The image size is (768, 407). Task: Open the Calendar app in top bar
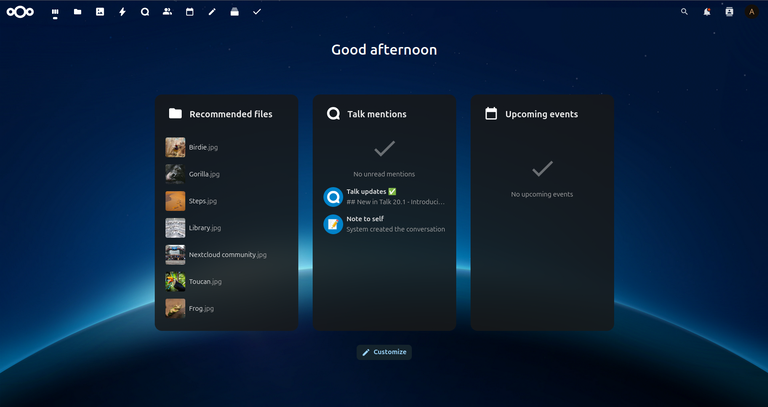tap(189, 12)
